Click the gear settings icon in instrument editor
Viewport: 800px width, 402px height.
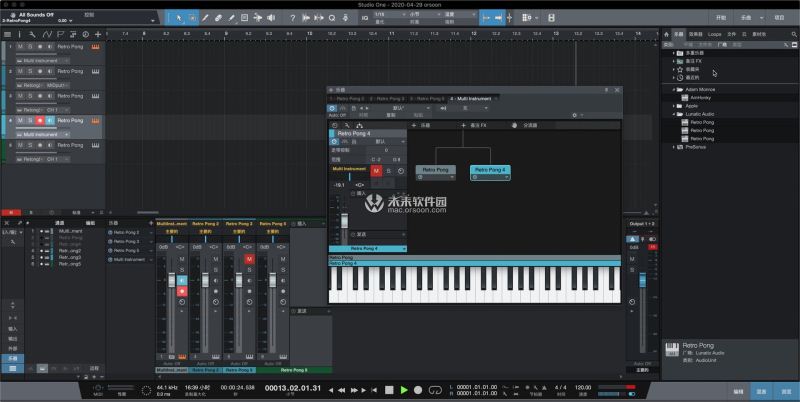pos(574,115)
